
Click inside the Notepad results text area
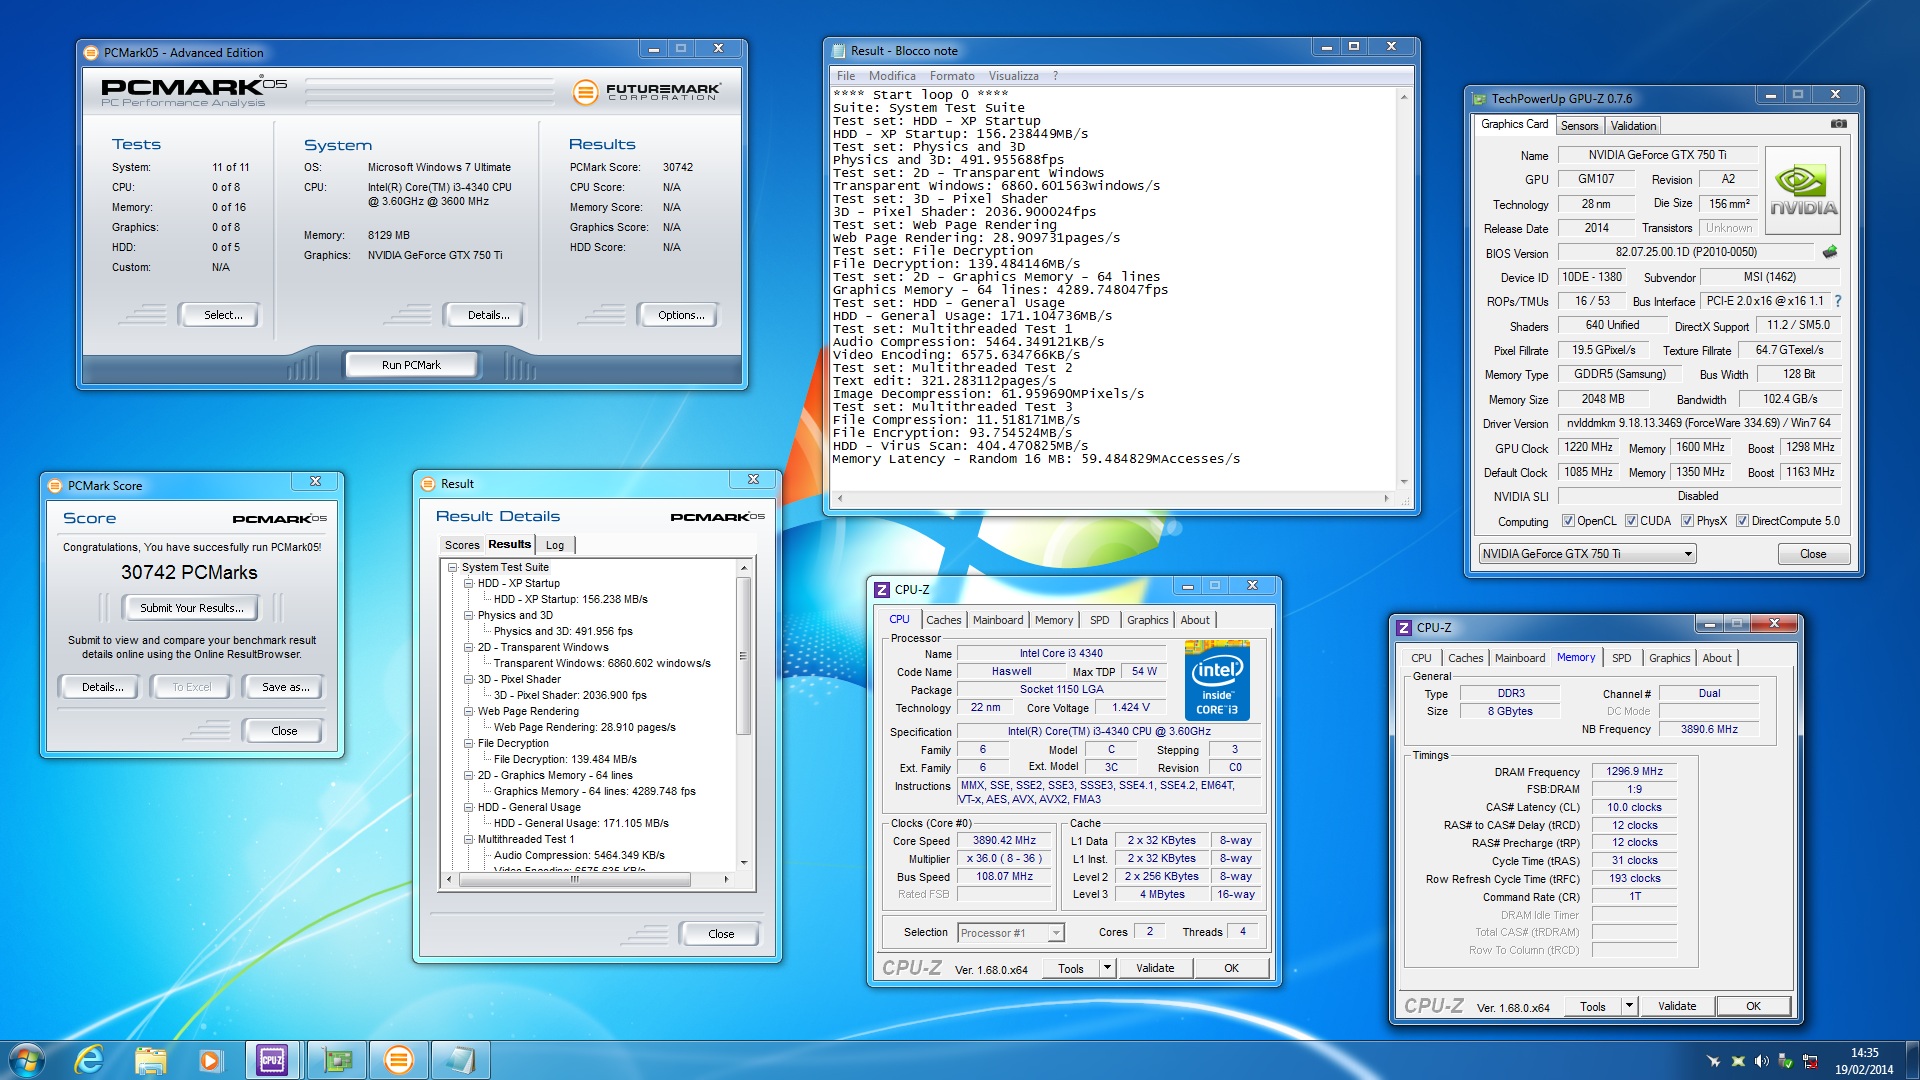[1113, 288]
